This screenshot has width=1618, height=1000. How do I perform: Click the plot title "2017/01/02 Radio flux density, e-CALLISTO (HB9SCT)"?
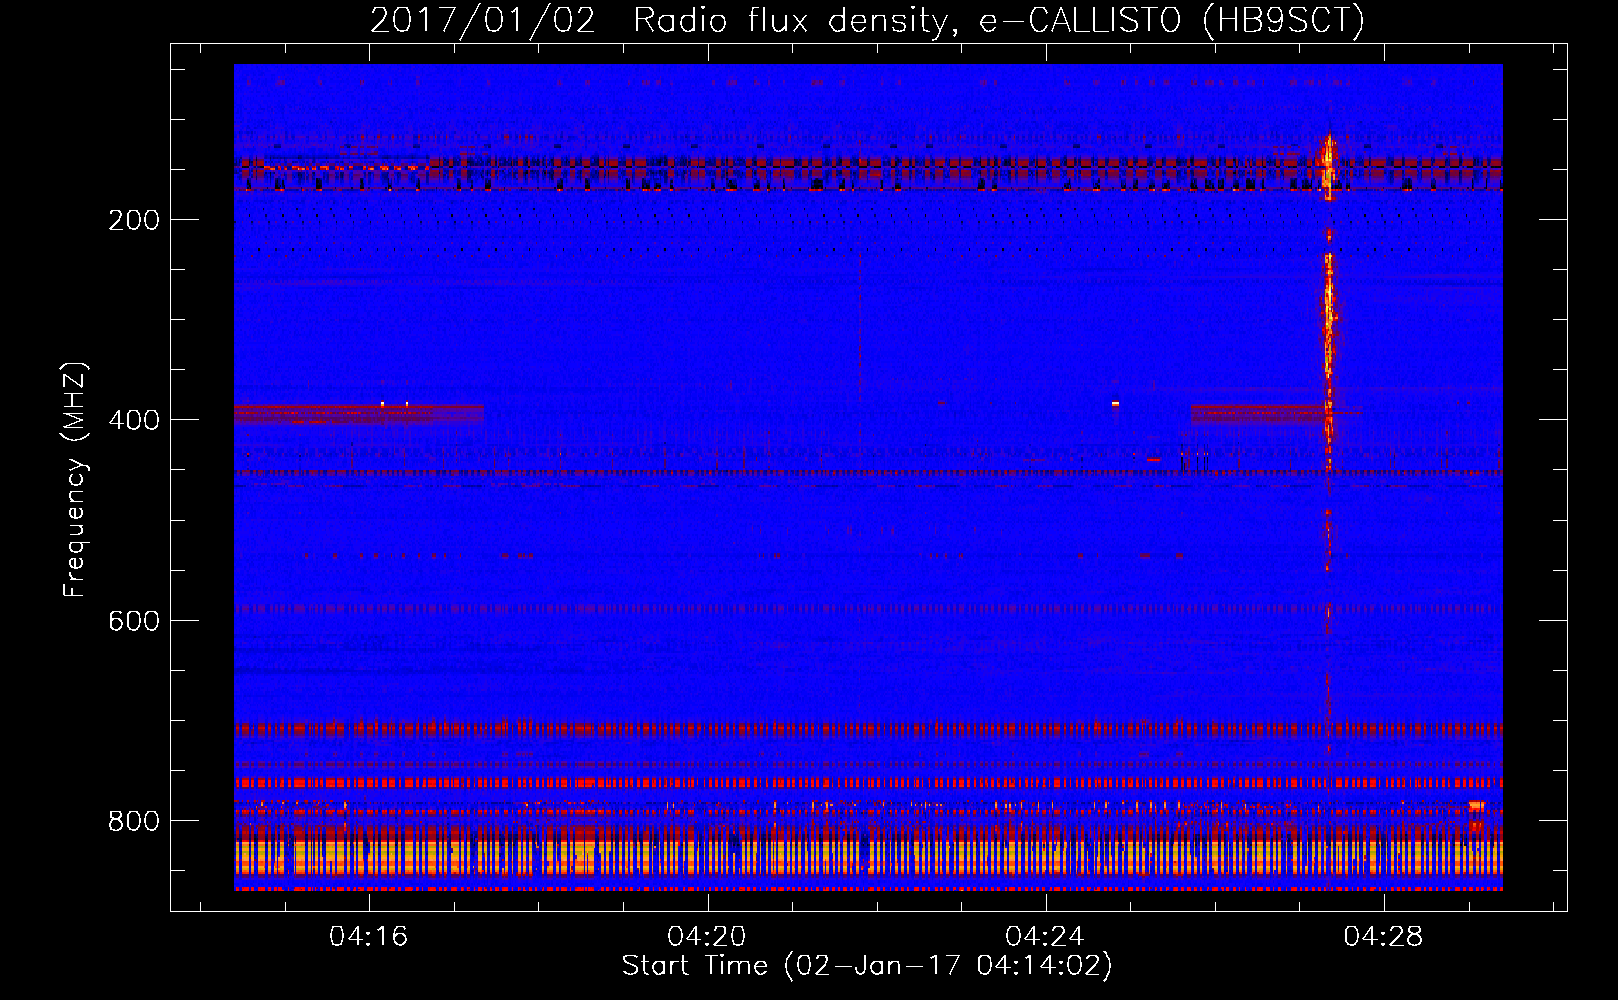click(x=867, y=20)
